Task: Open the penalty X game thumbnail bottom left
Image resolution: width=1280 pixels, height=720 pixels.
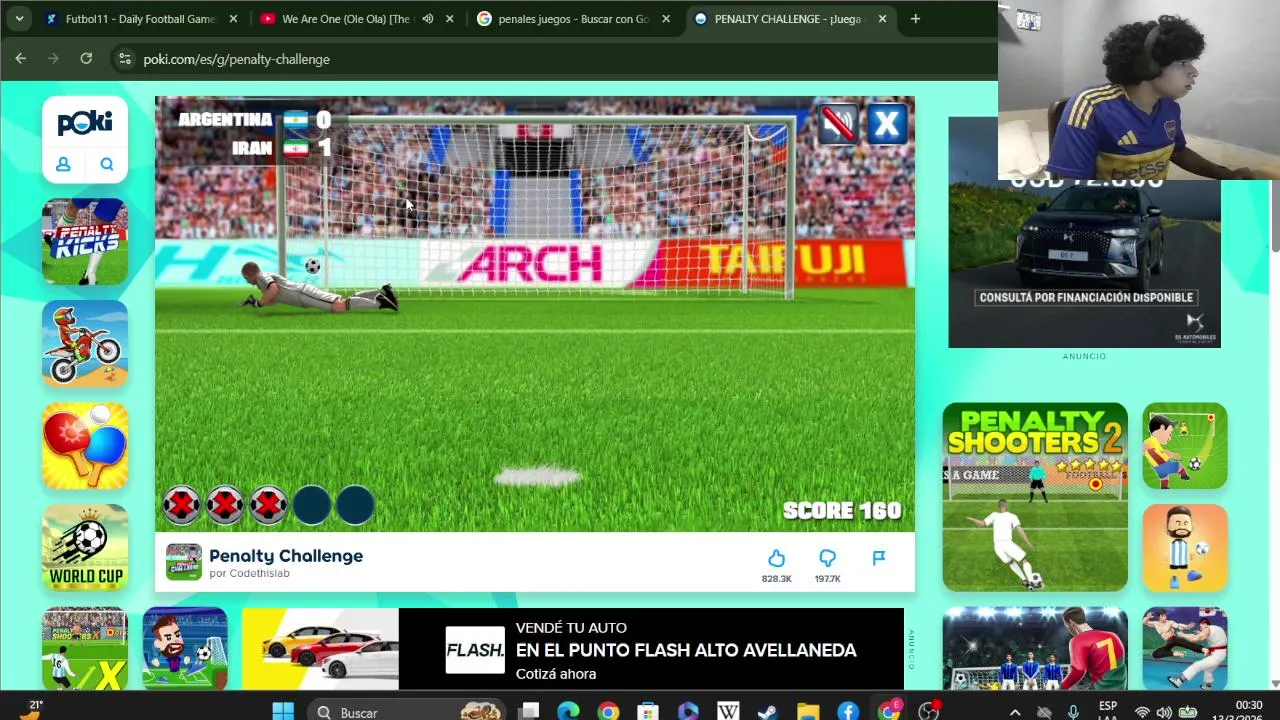Action: pyautogui.click(x=85, y=649)
